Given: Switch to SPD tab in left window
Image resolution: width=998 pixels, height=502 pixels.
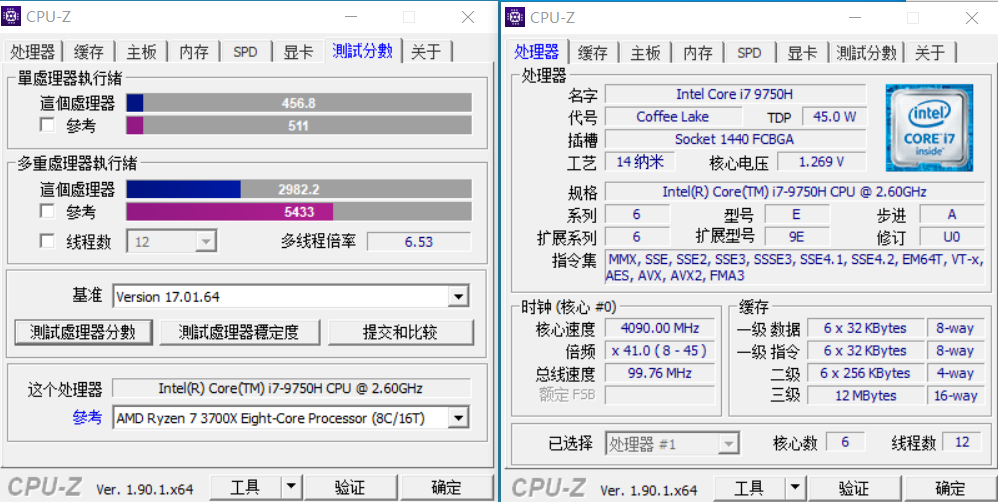Looking at the screenshot, I should click(x=245, y=52).
